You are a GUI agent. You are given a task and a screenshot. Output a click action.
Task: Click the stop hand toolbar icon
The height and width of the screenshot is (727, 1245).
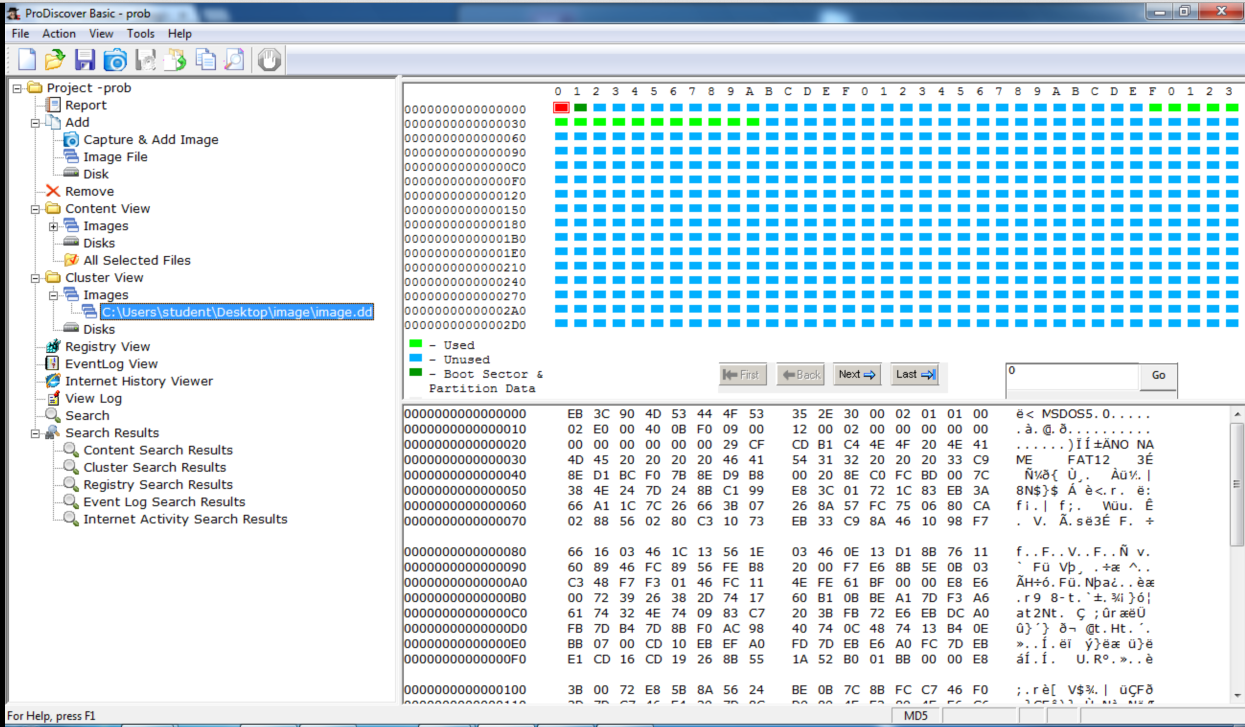[268, 59]
